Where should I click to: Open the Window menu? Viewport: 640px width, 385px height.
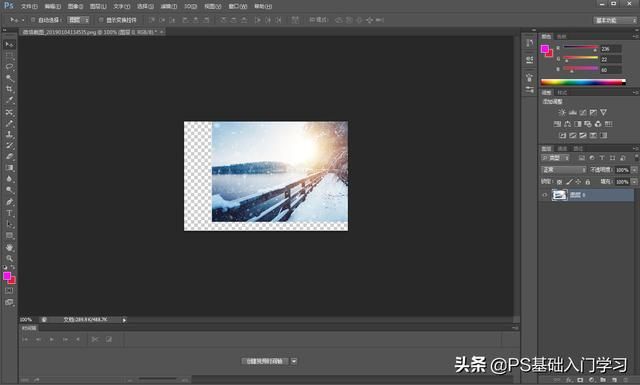coord(238,7)
